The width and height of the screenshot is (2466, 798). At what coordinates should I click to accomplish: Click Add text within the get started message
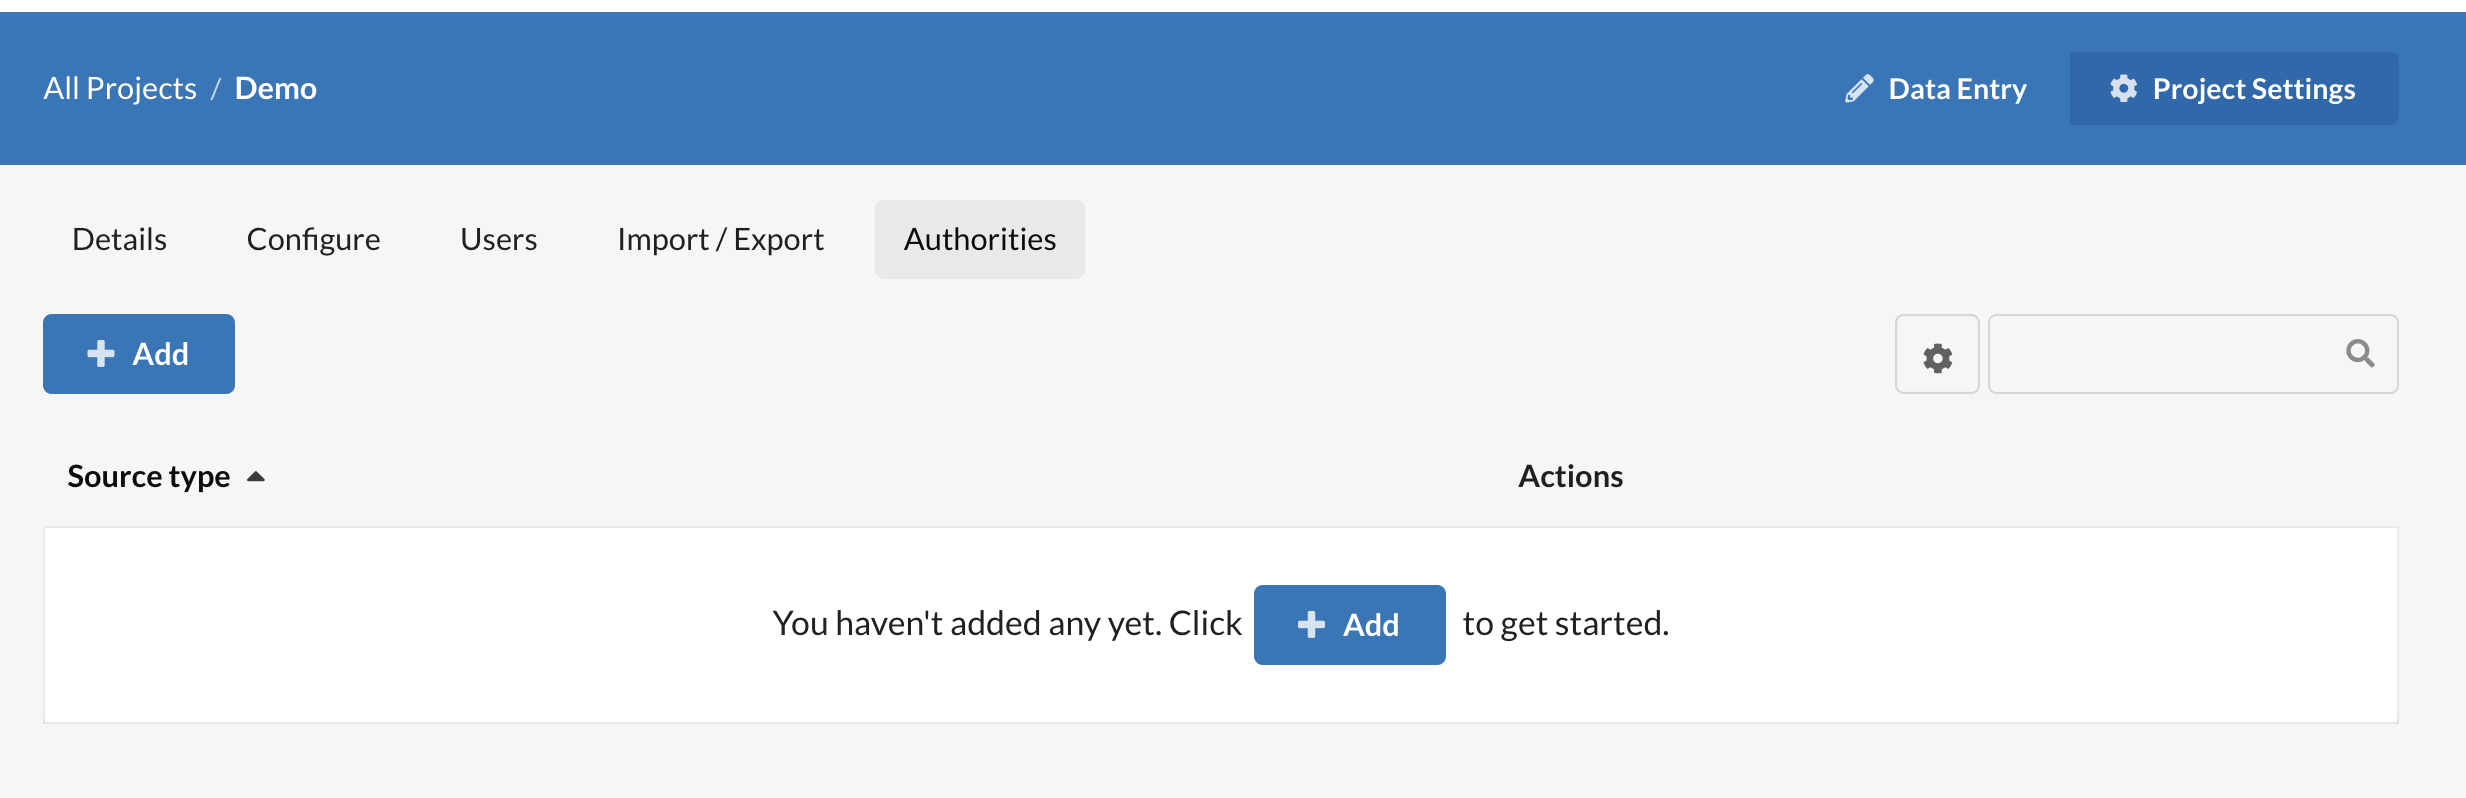(x=1371, y=625)
